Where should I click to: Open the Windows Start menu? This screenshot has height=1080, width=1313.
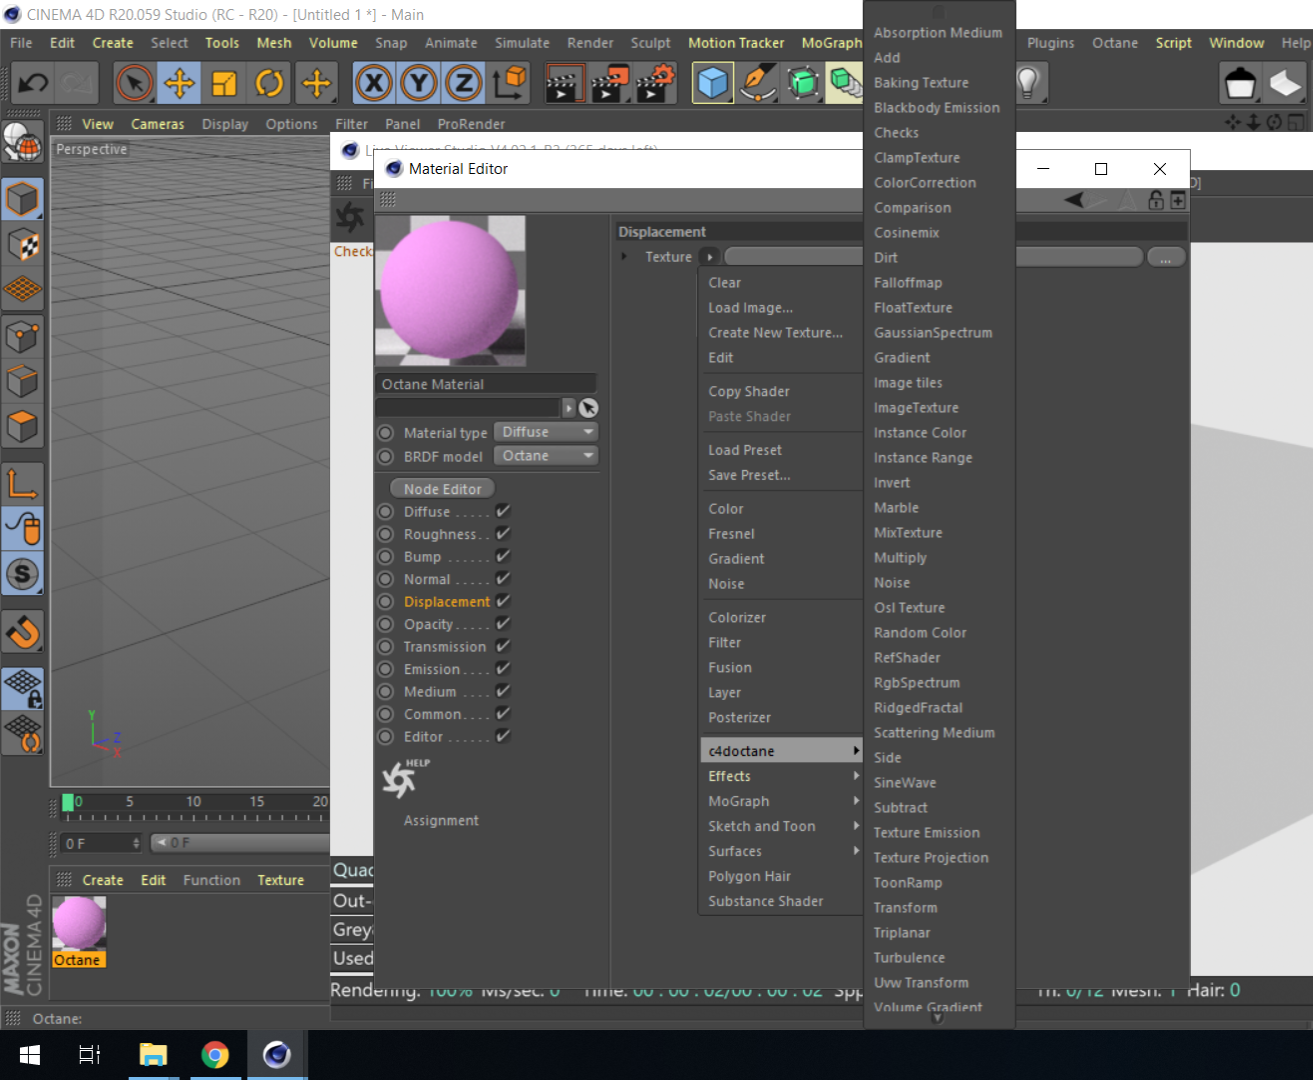pyautogui.click(x=30, y=1055)
